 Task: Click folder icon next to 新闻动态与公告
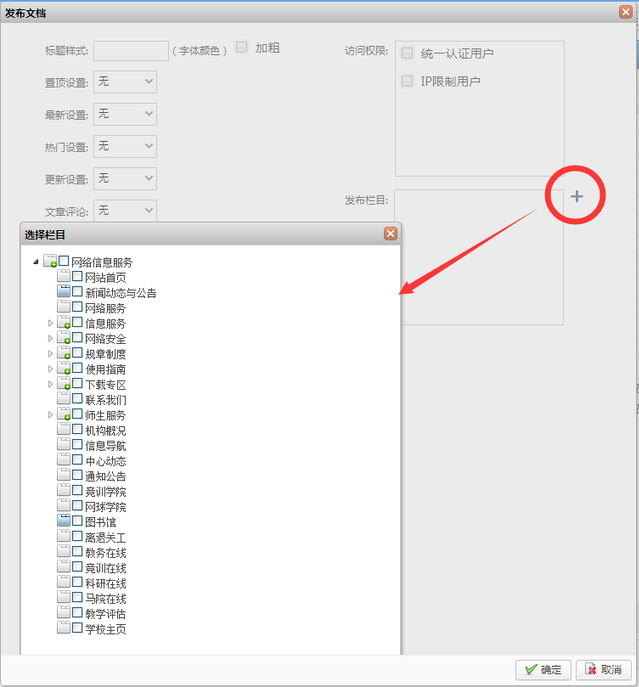[x=64, y=292]
